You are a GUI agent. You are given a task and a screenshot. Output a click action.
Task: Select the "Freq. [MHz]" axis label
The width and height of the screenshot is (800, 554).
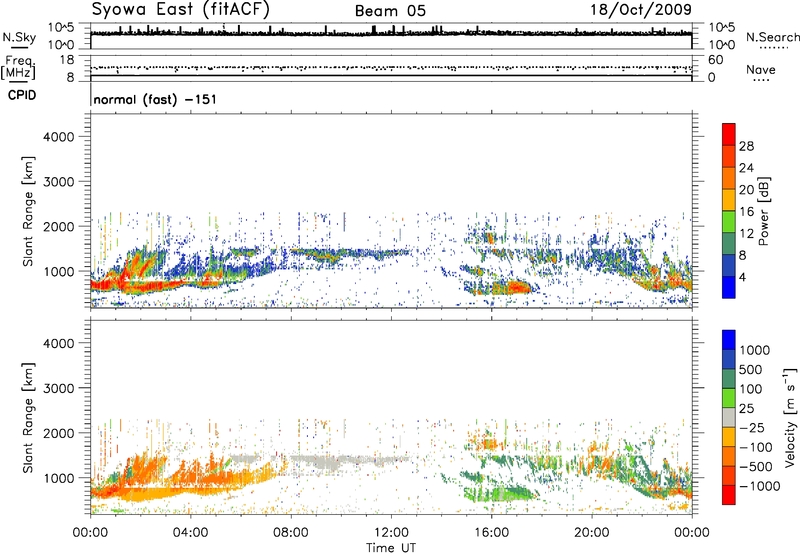[x=18, y=67]
